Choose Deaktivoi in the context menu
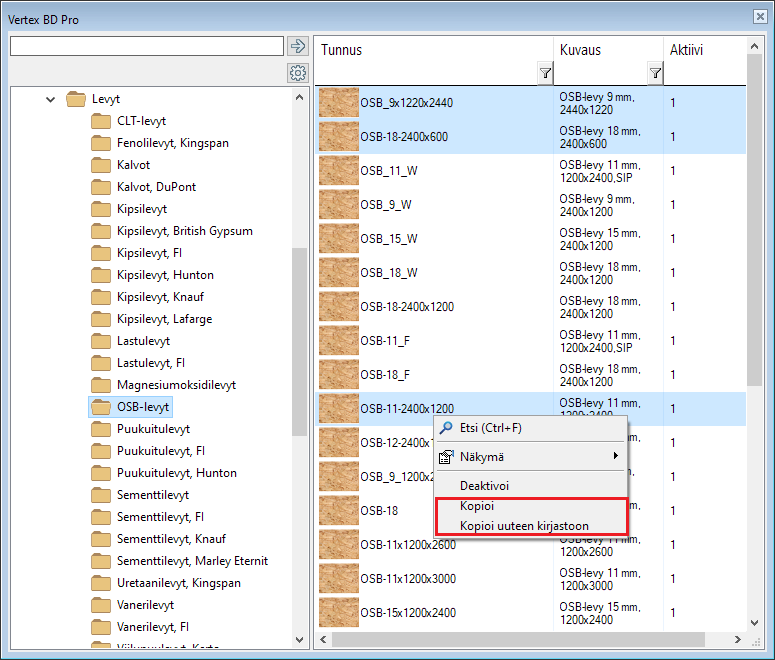The height and width of the screenshot is (660, 775). [484, 485]
